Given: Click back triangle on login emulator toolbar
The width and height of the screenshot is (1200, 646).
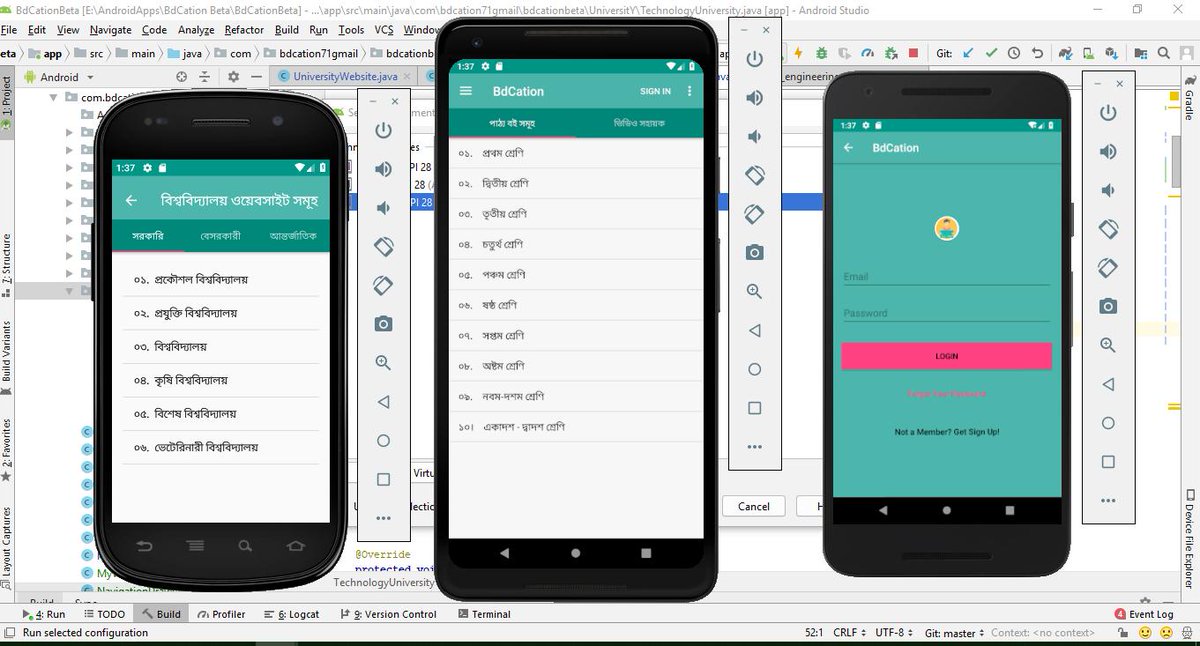Looking at the screenshot, I should click(1107, 384).
